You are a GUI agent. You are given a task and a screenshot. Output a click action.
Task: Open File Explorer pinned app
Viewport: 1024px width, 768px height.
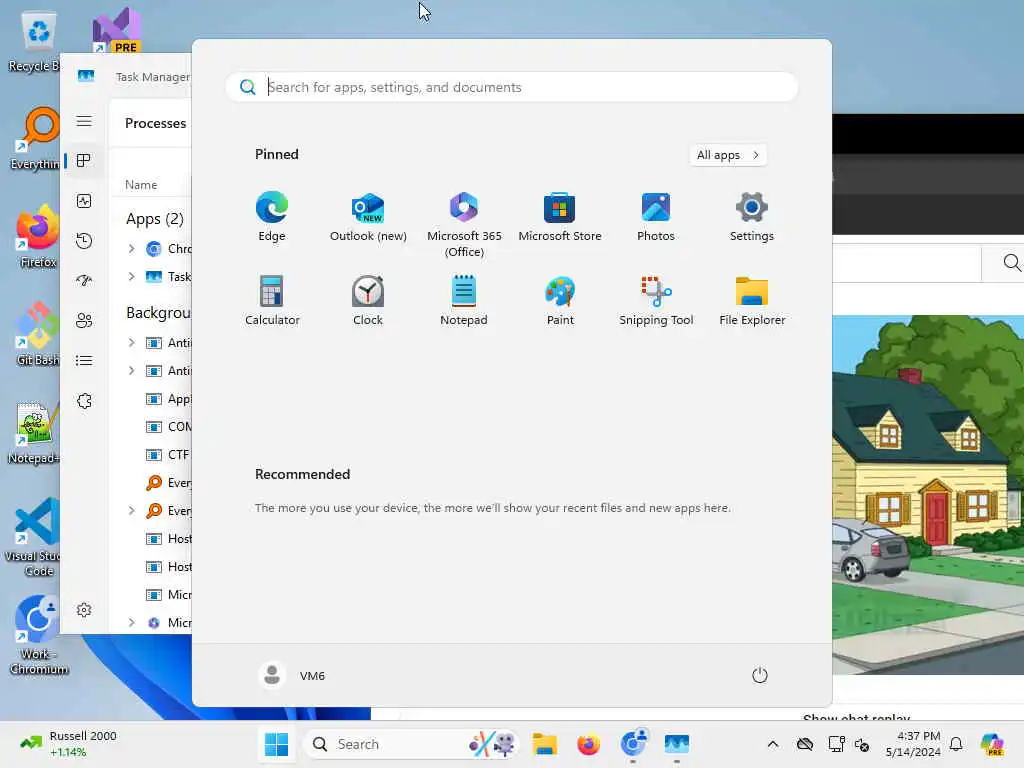[752, 301]
